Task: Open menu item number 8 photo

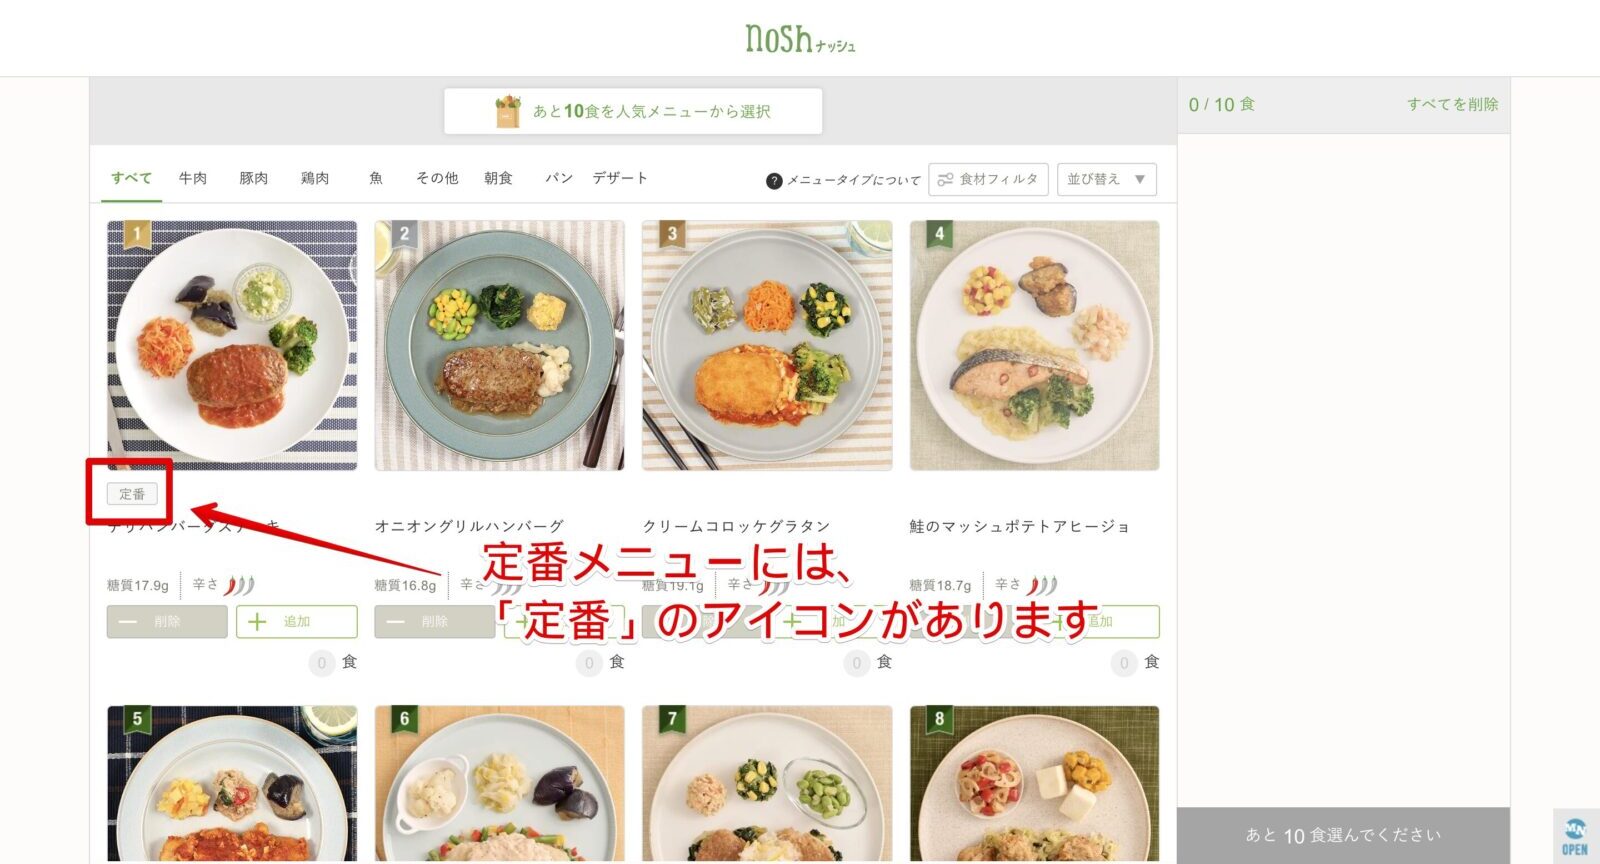Action: click(x=1034, y=784)
